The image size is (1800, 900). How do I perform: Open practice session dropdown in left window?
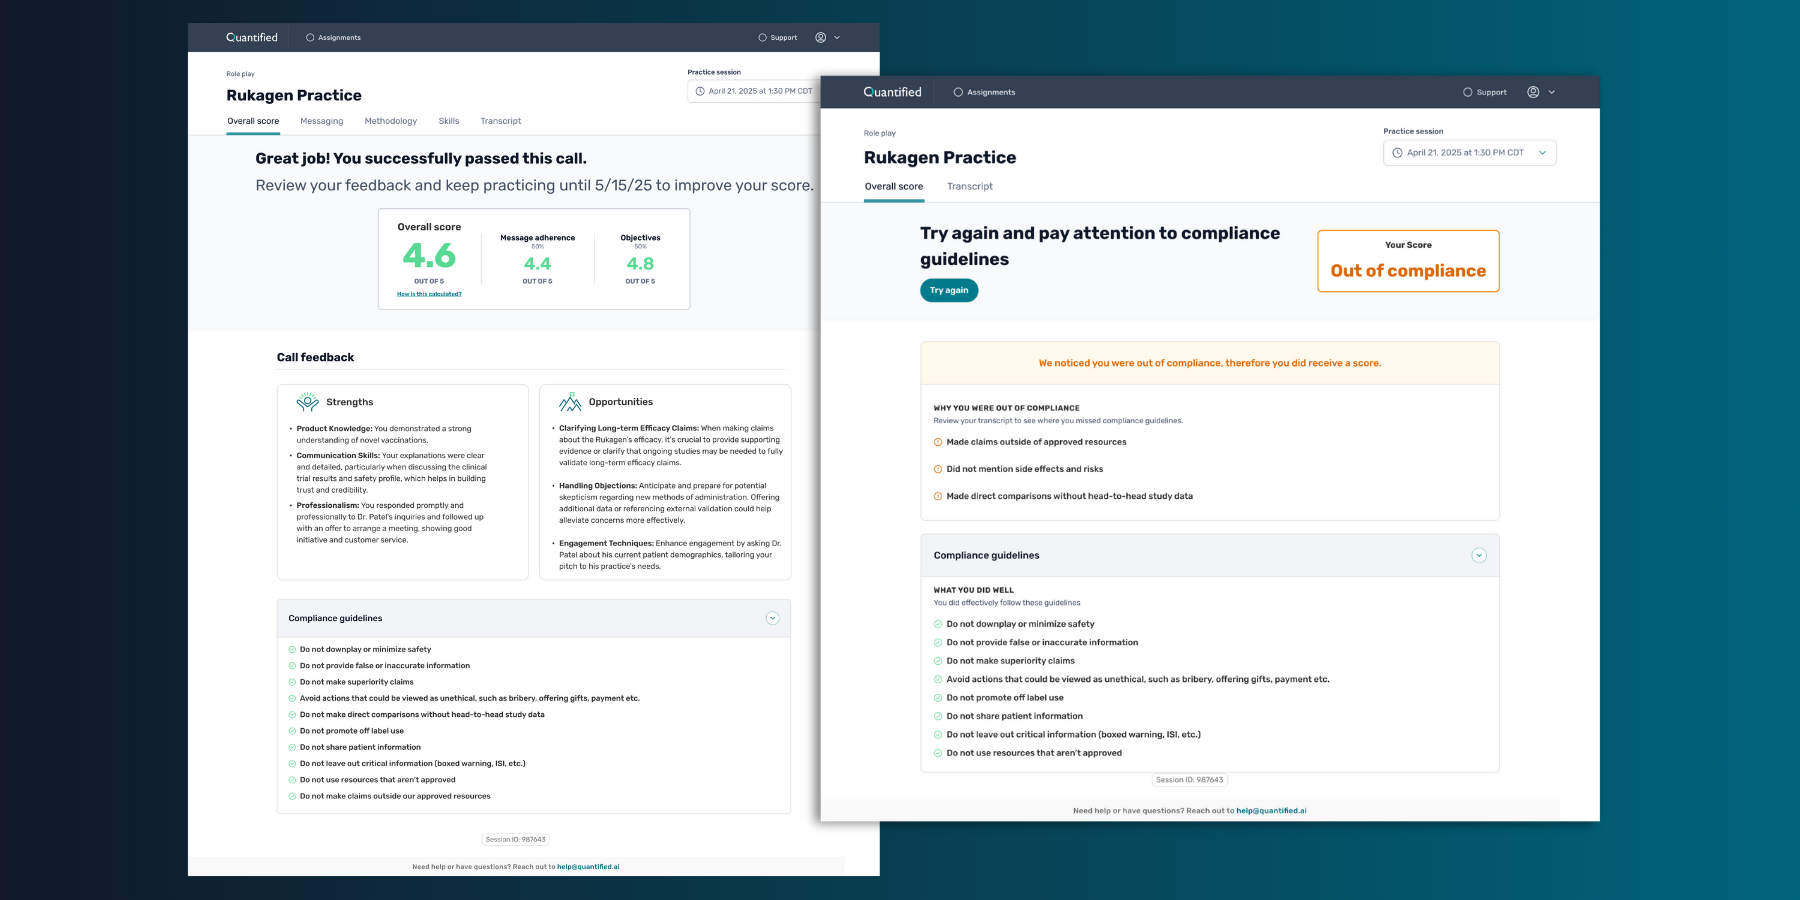click(753, 91)
